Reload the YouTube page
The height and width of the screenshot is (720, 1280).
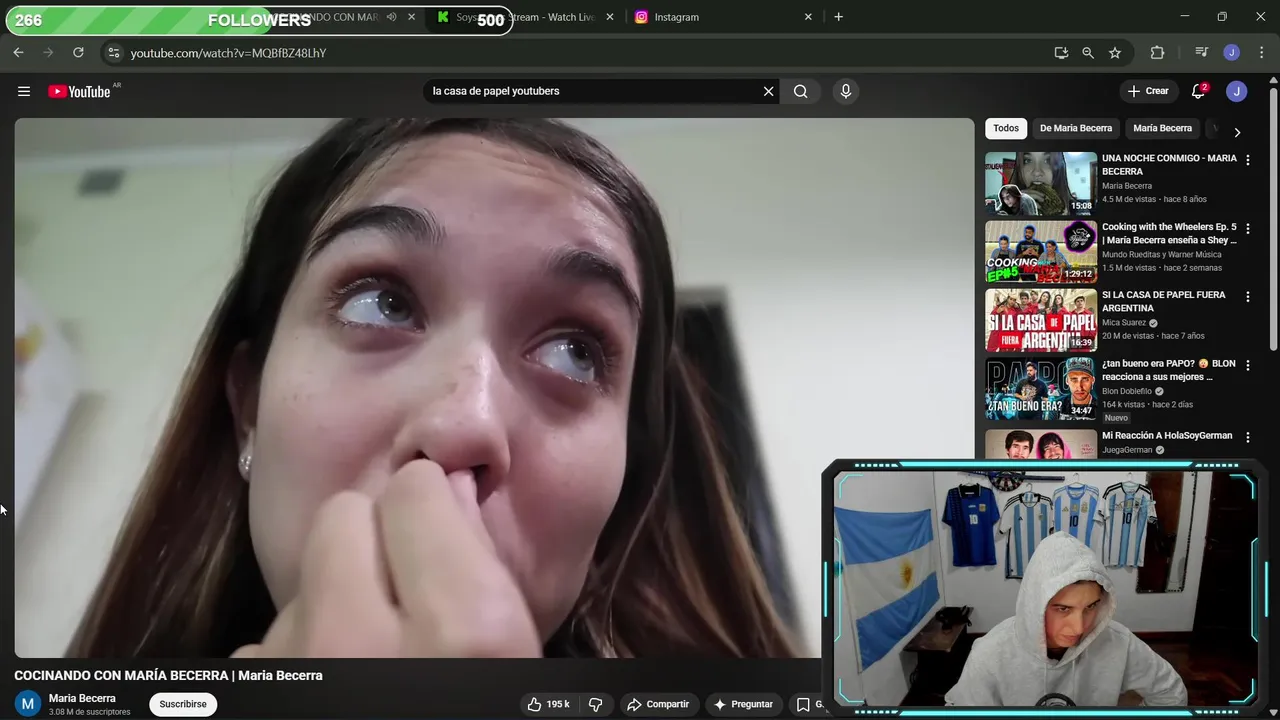(x=78, y=53)
